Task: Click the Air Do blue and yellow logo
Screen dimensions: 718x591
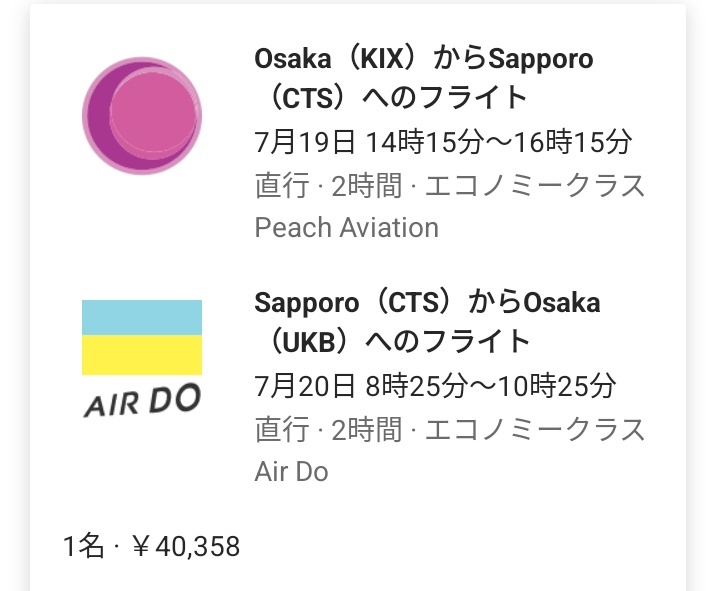Action: coord(142,358)
